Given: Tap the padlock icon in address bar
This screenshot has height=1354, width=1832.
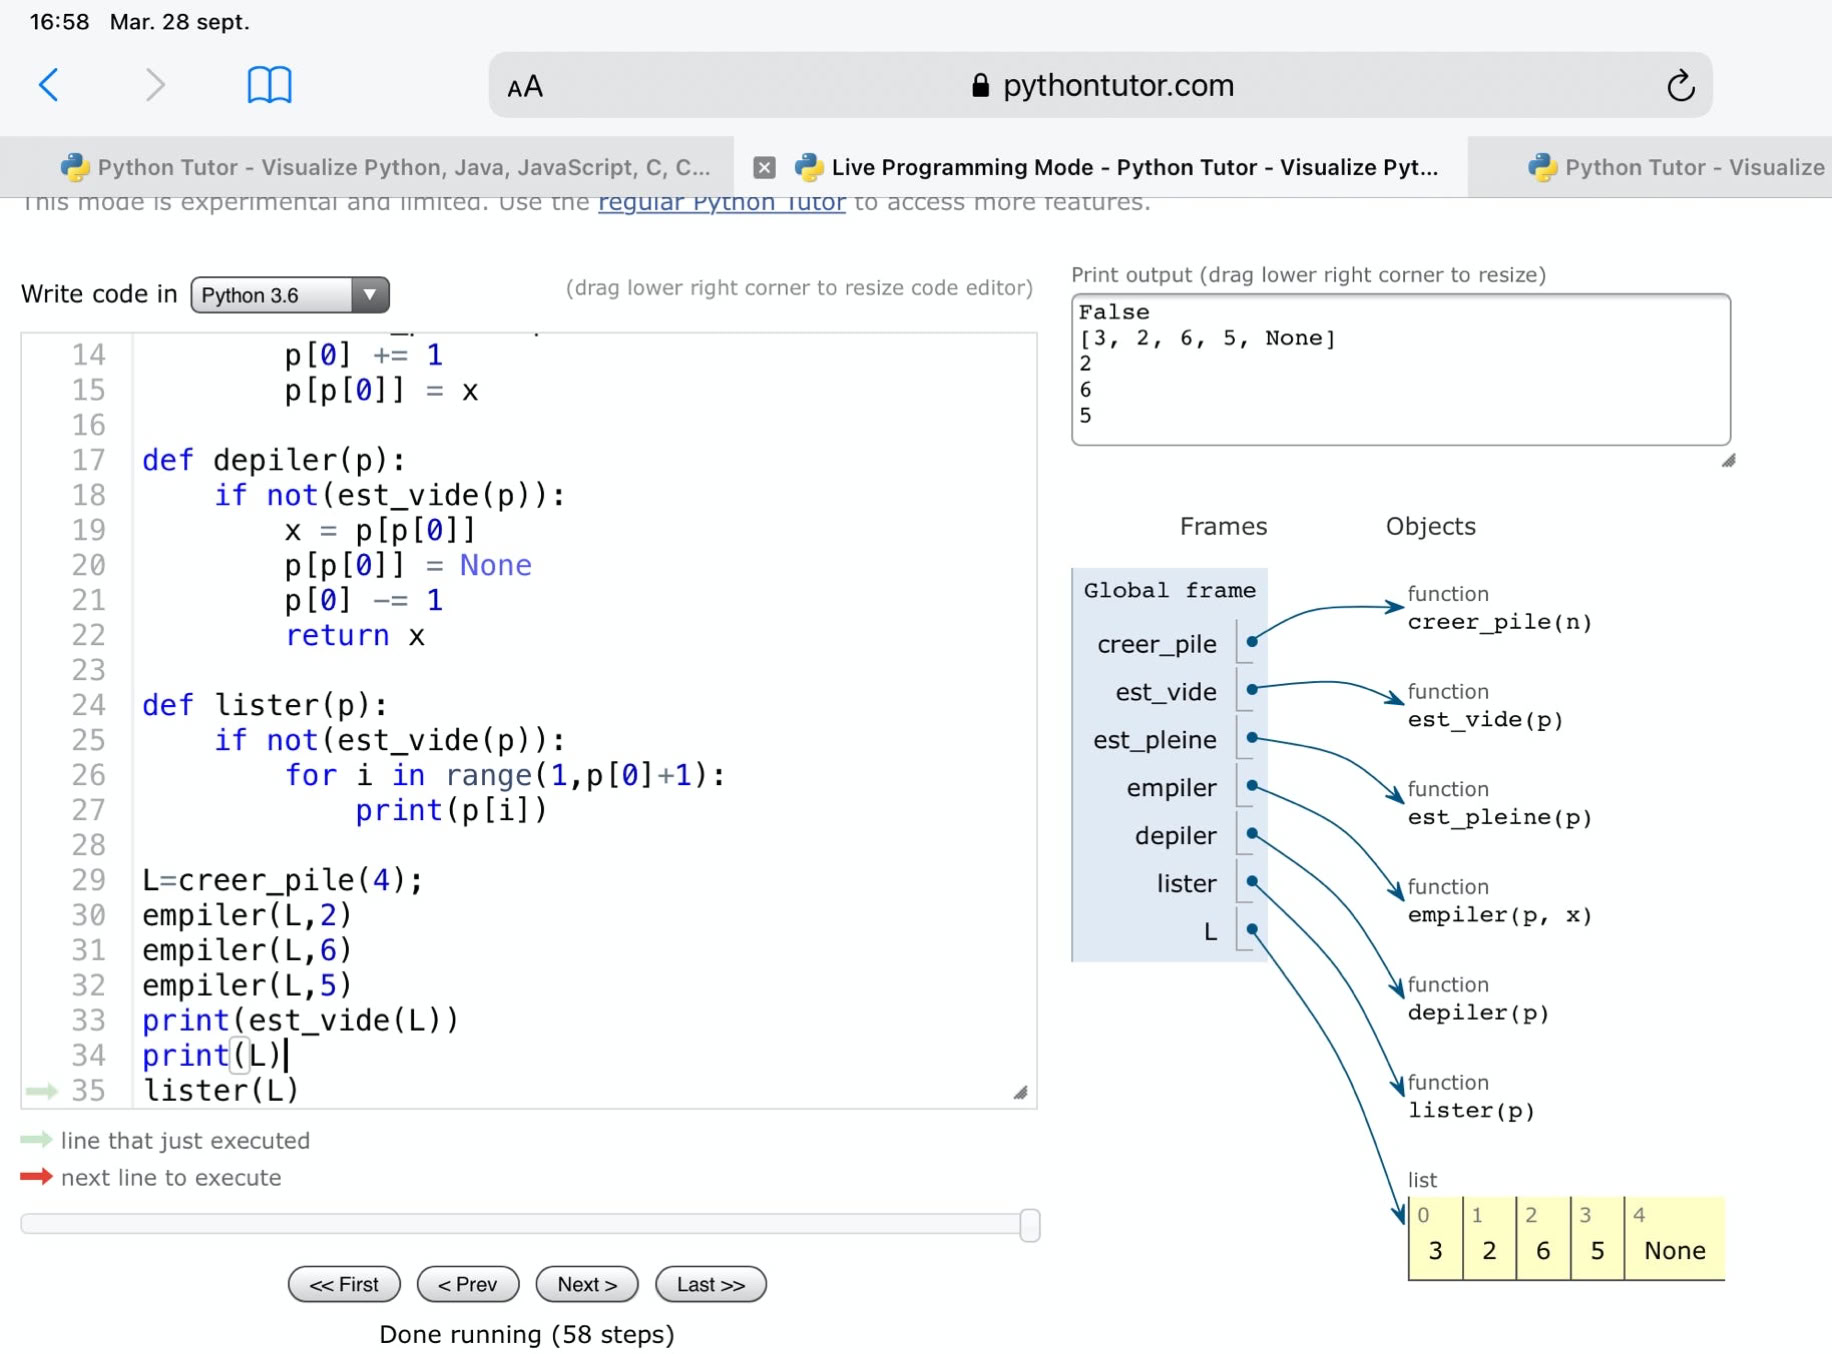Looking at the screenshot, I should coord(980,86).
